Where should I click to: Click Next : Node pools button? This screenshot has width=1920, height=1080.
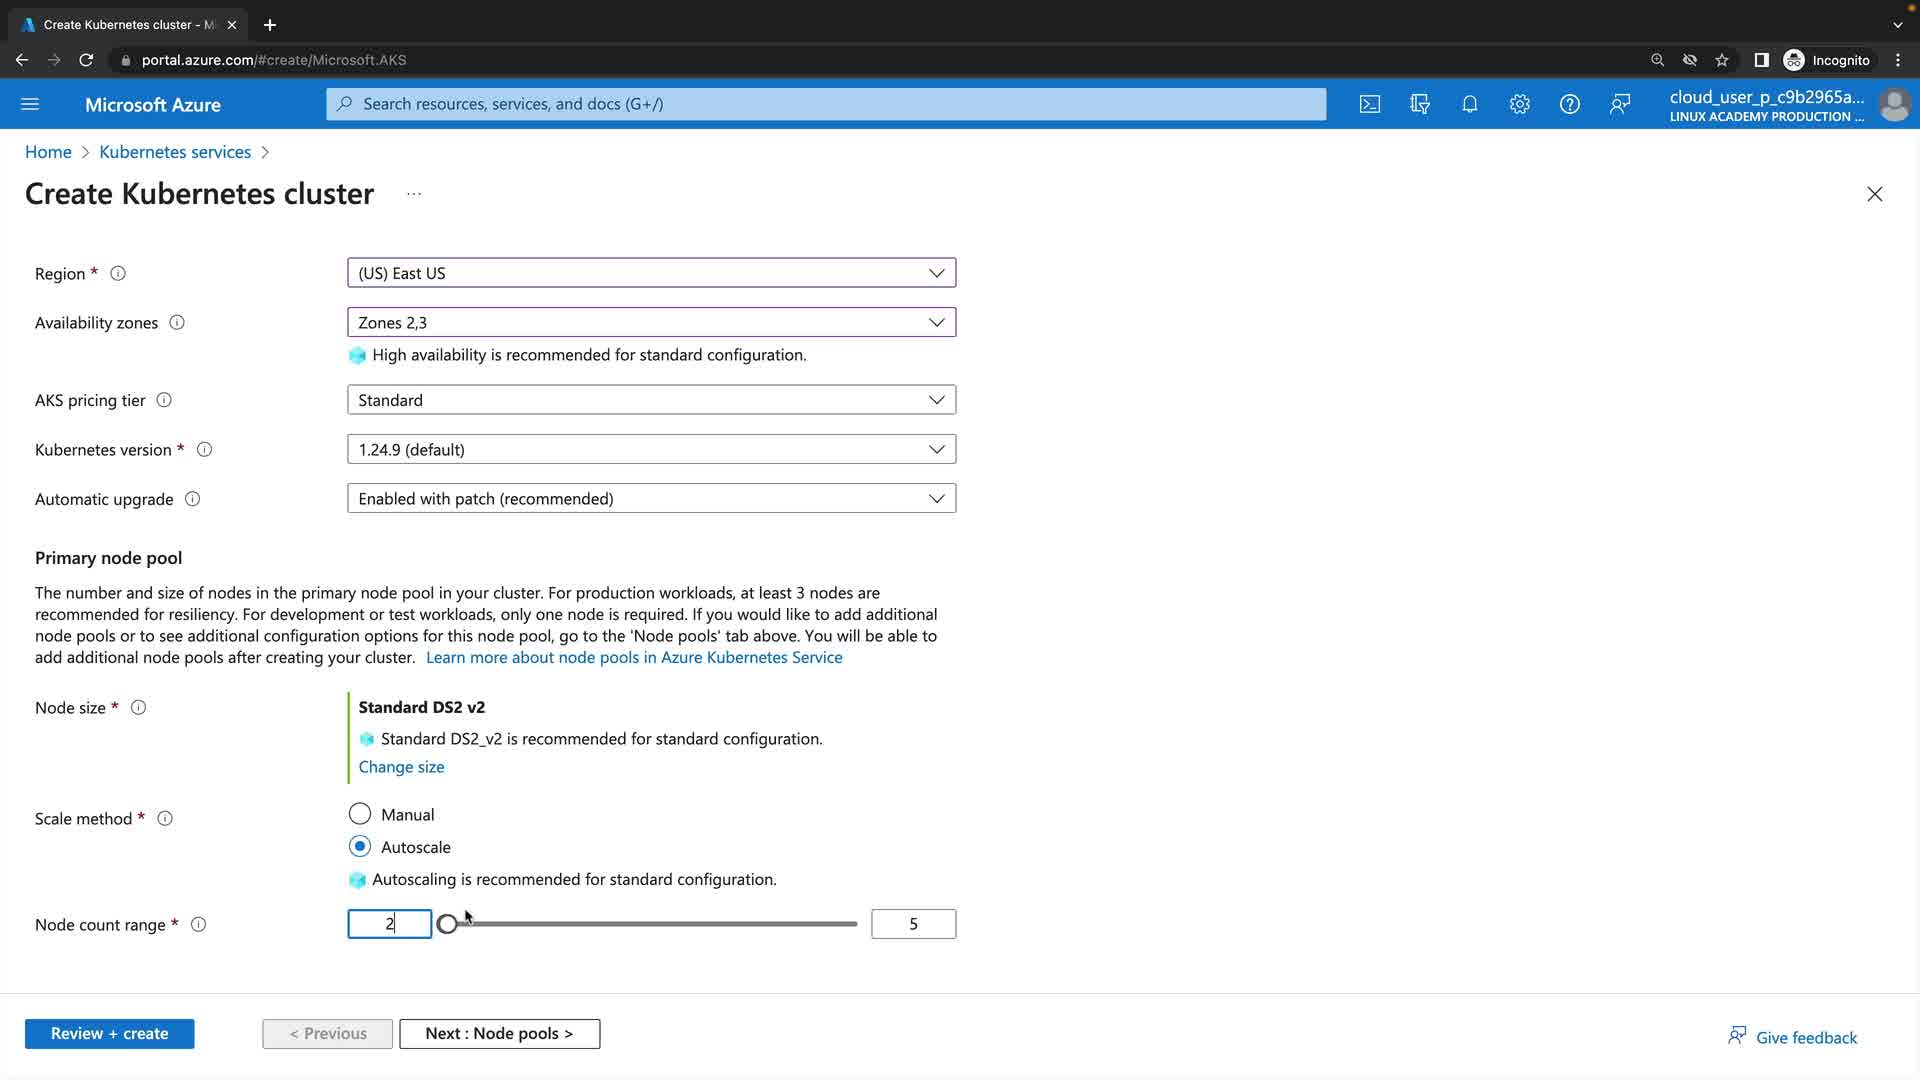pos(499,1033)
